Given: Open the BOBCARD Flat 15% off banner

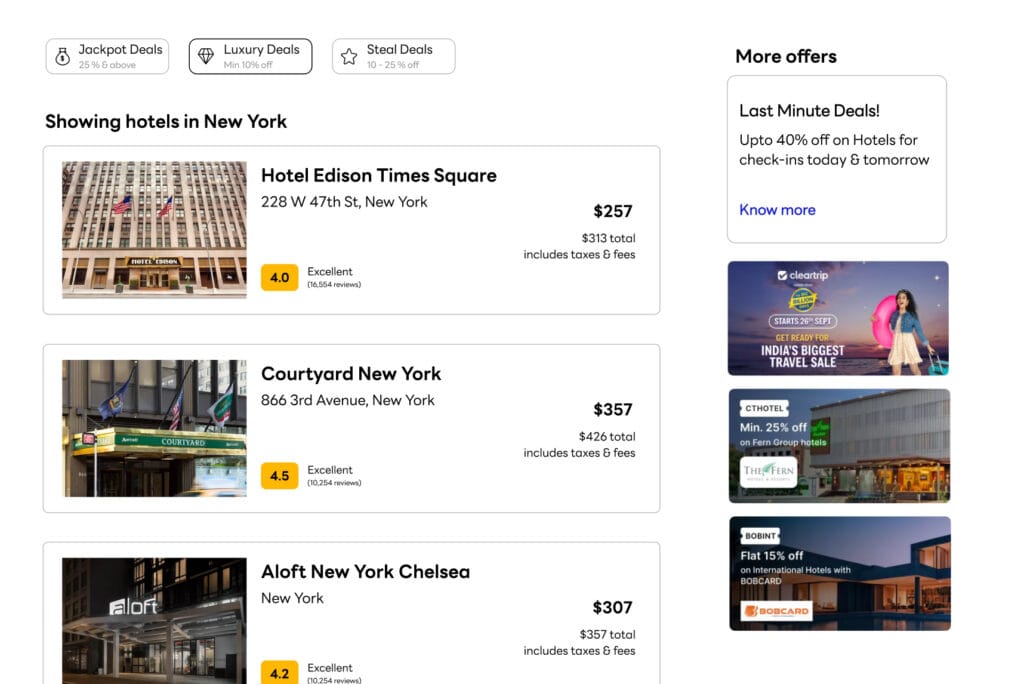Looking at the screenshot, I should click(838, 573).
